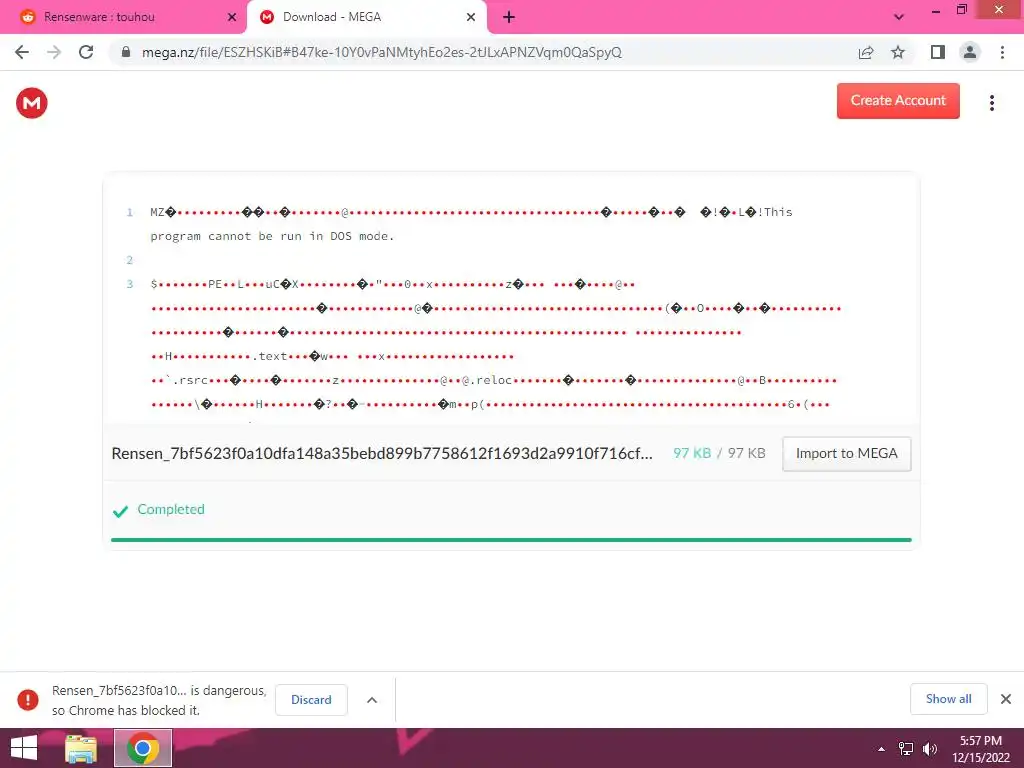Image resolution: width=1024 pixels, height=768 pixels.
Task: Open MEGA page three-dot options menu
Action: [x=991, y=103]
